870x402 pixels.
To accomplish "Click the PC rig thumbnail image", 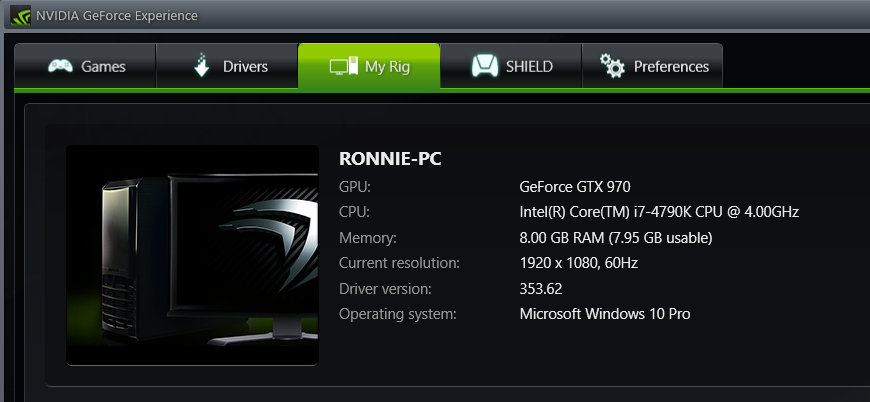I will click(x=192, y=255).
